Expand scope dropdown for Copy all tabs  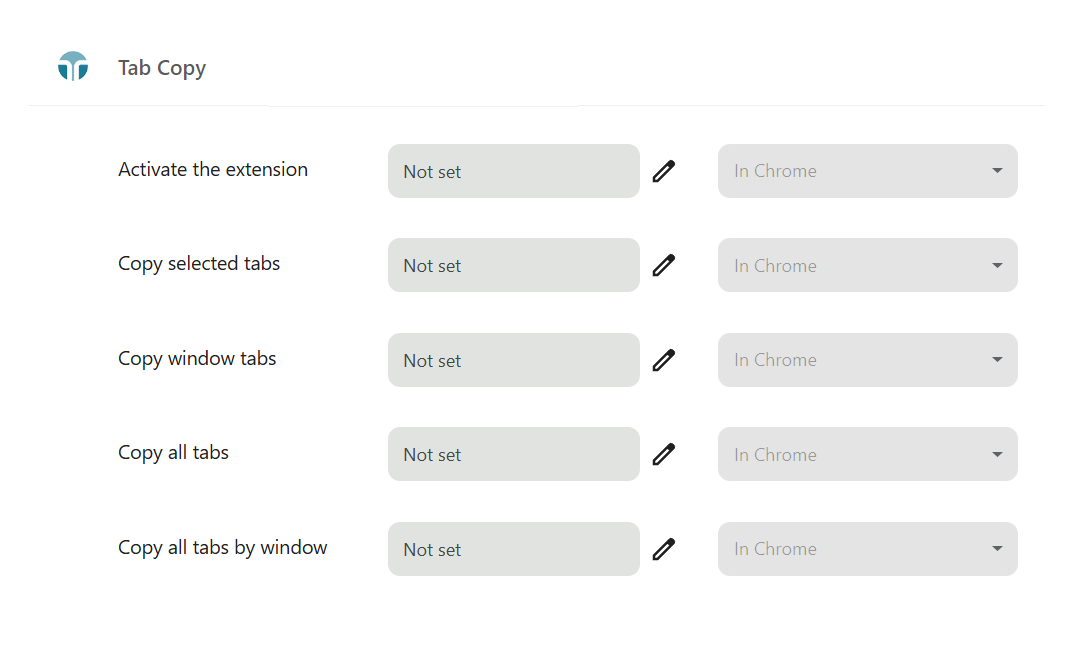[x=867, y=454]
